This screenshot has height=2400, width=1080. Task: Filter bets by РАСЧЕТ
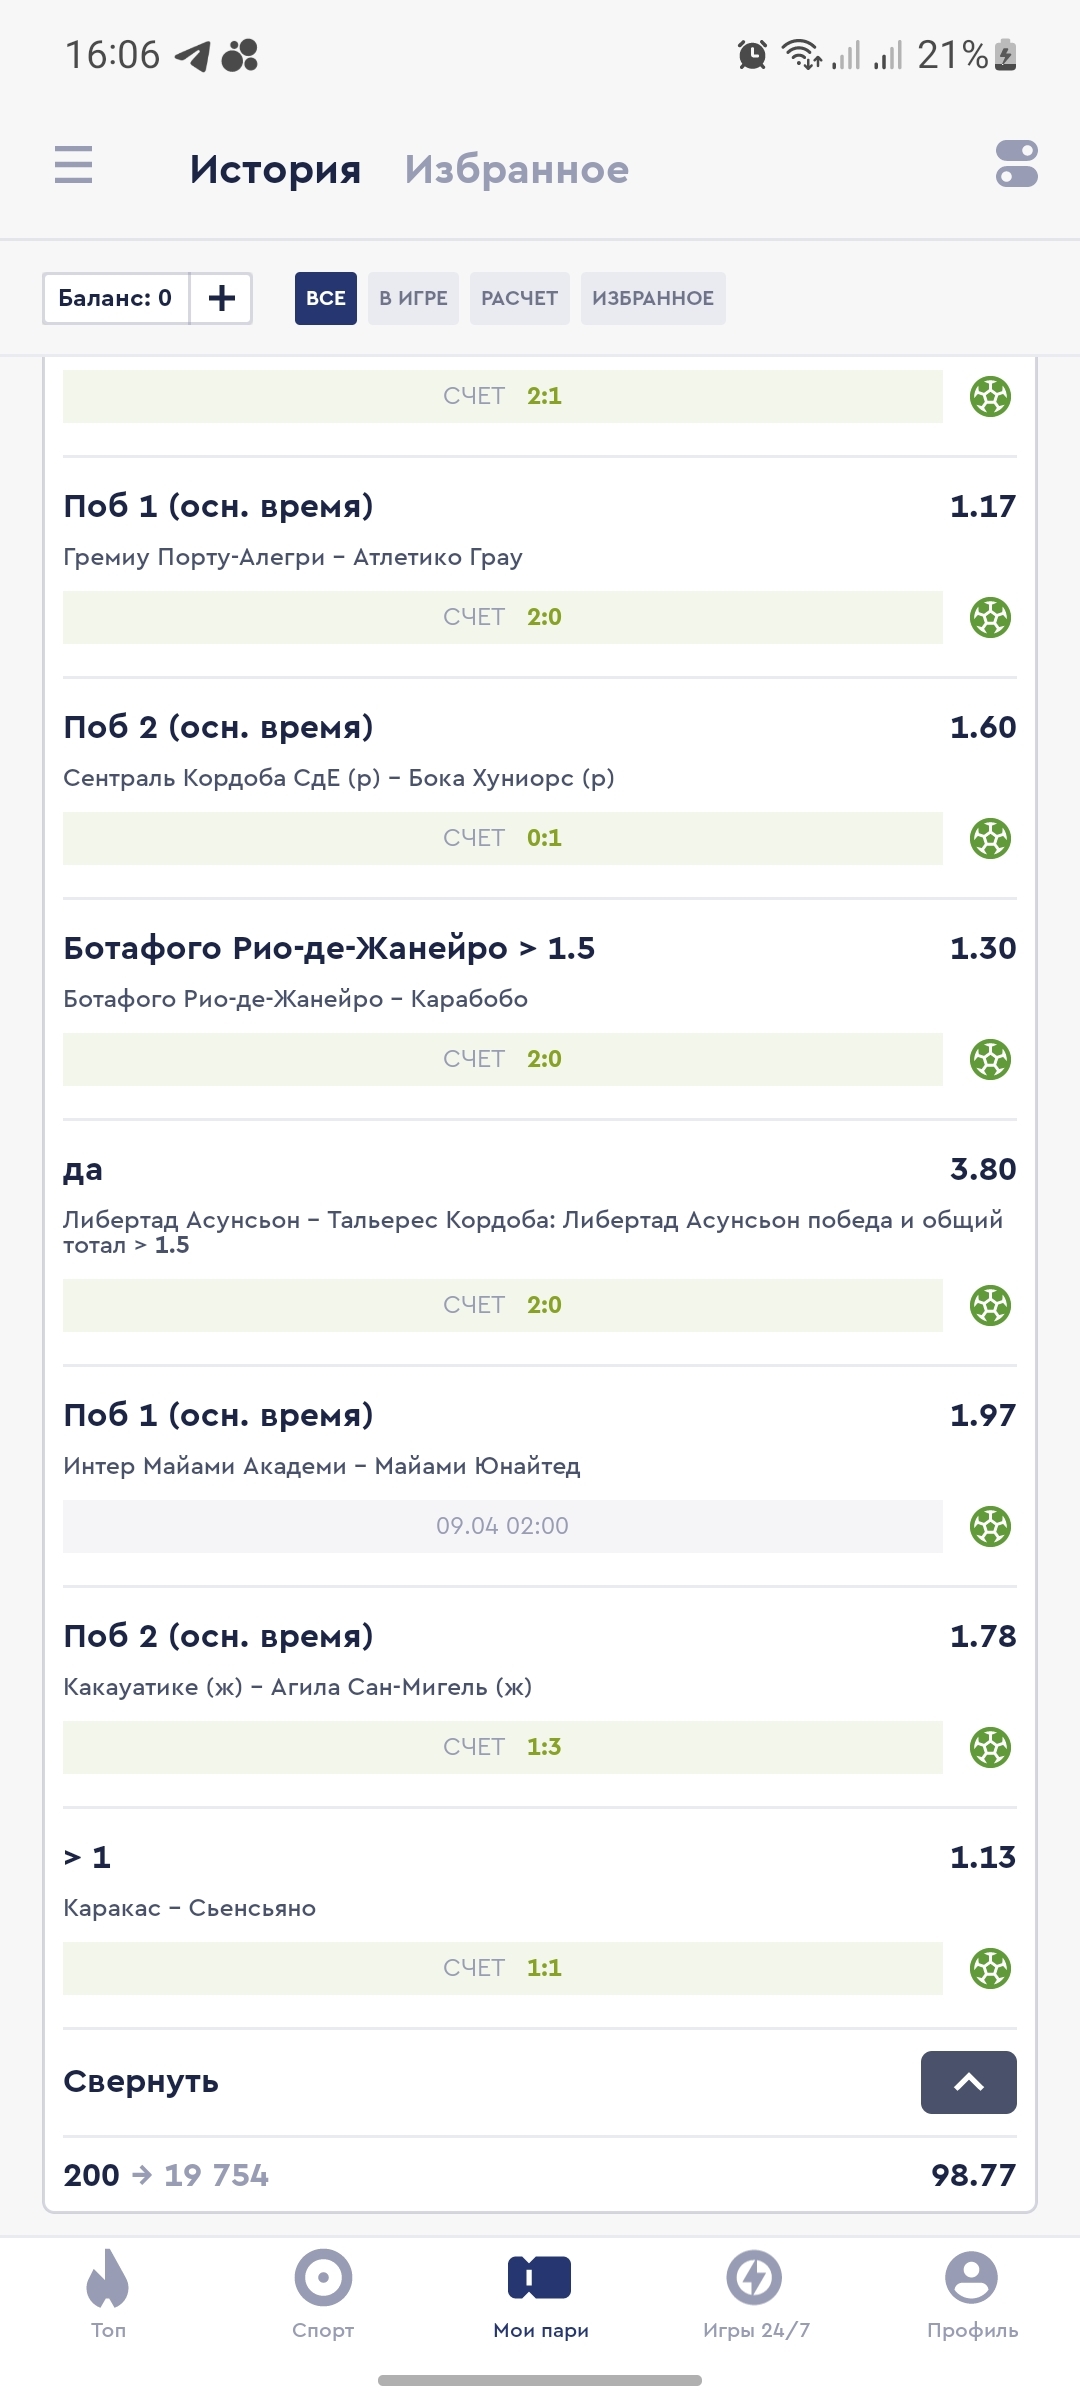pos(519,298)
